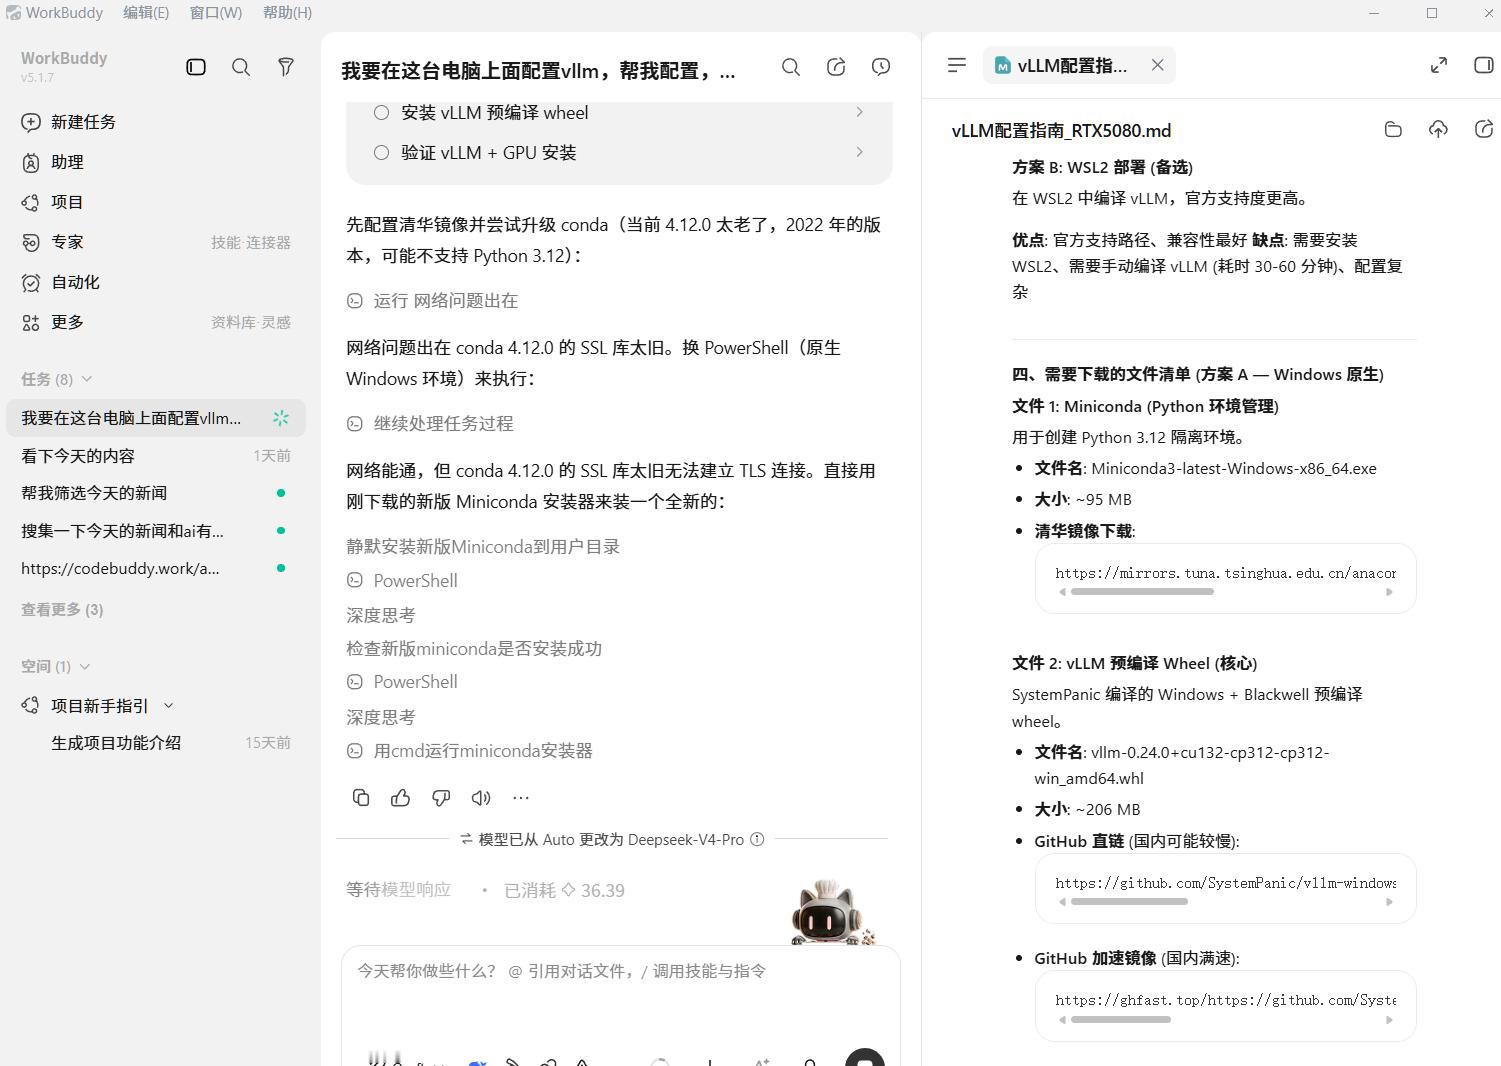Open conversation history clock icon
Screen dimensions: 1501x1066
tap(881, 67)
